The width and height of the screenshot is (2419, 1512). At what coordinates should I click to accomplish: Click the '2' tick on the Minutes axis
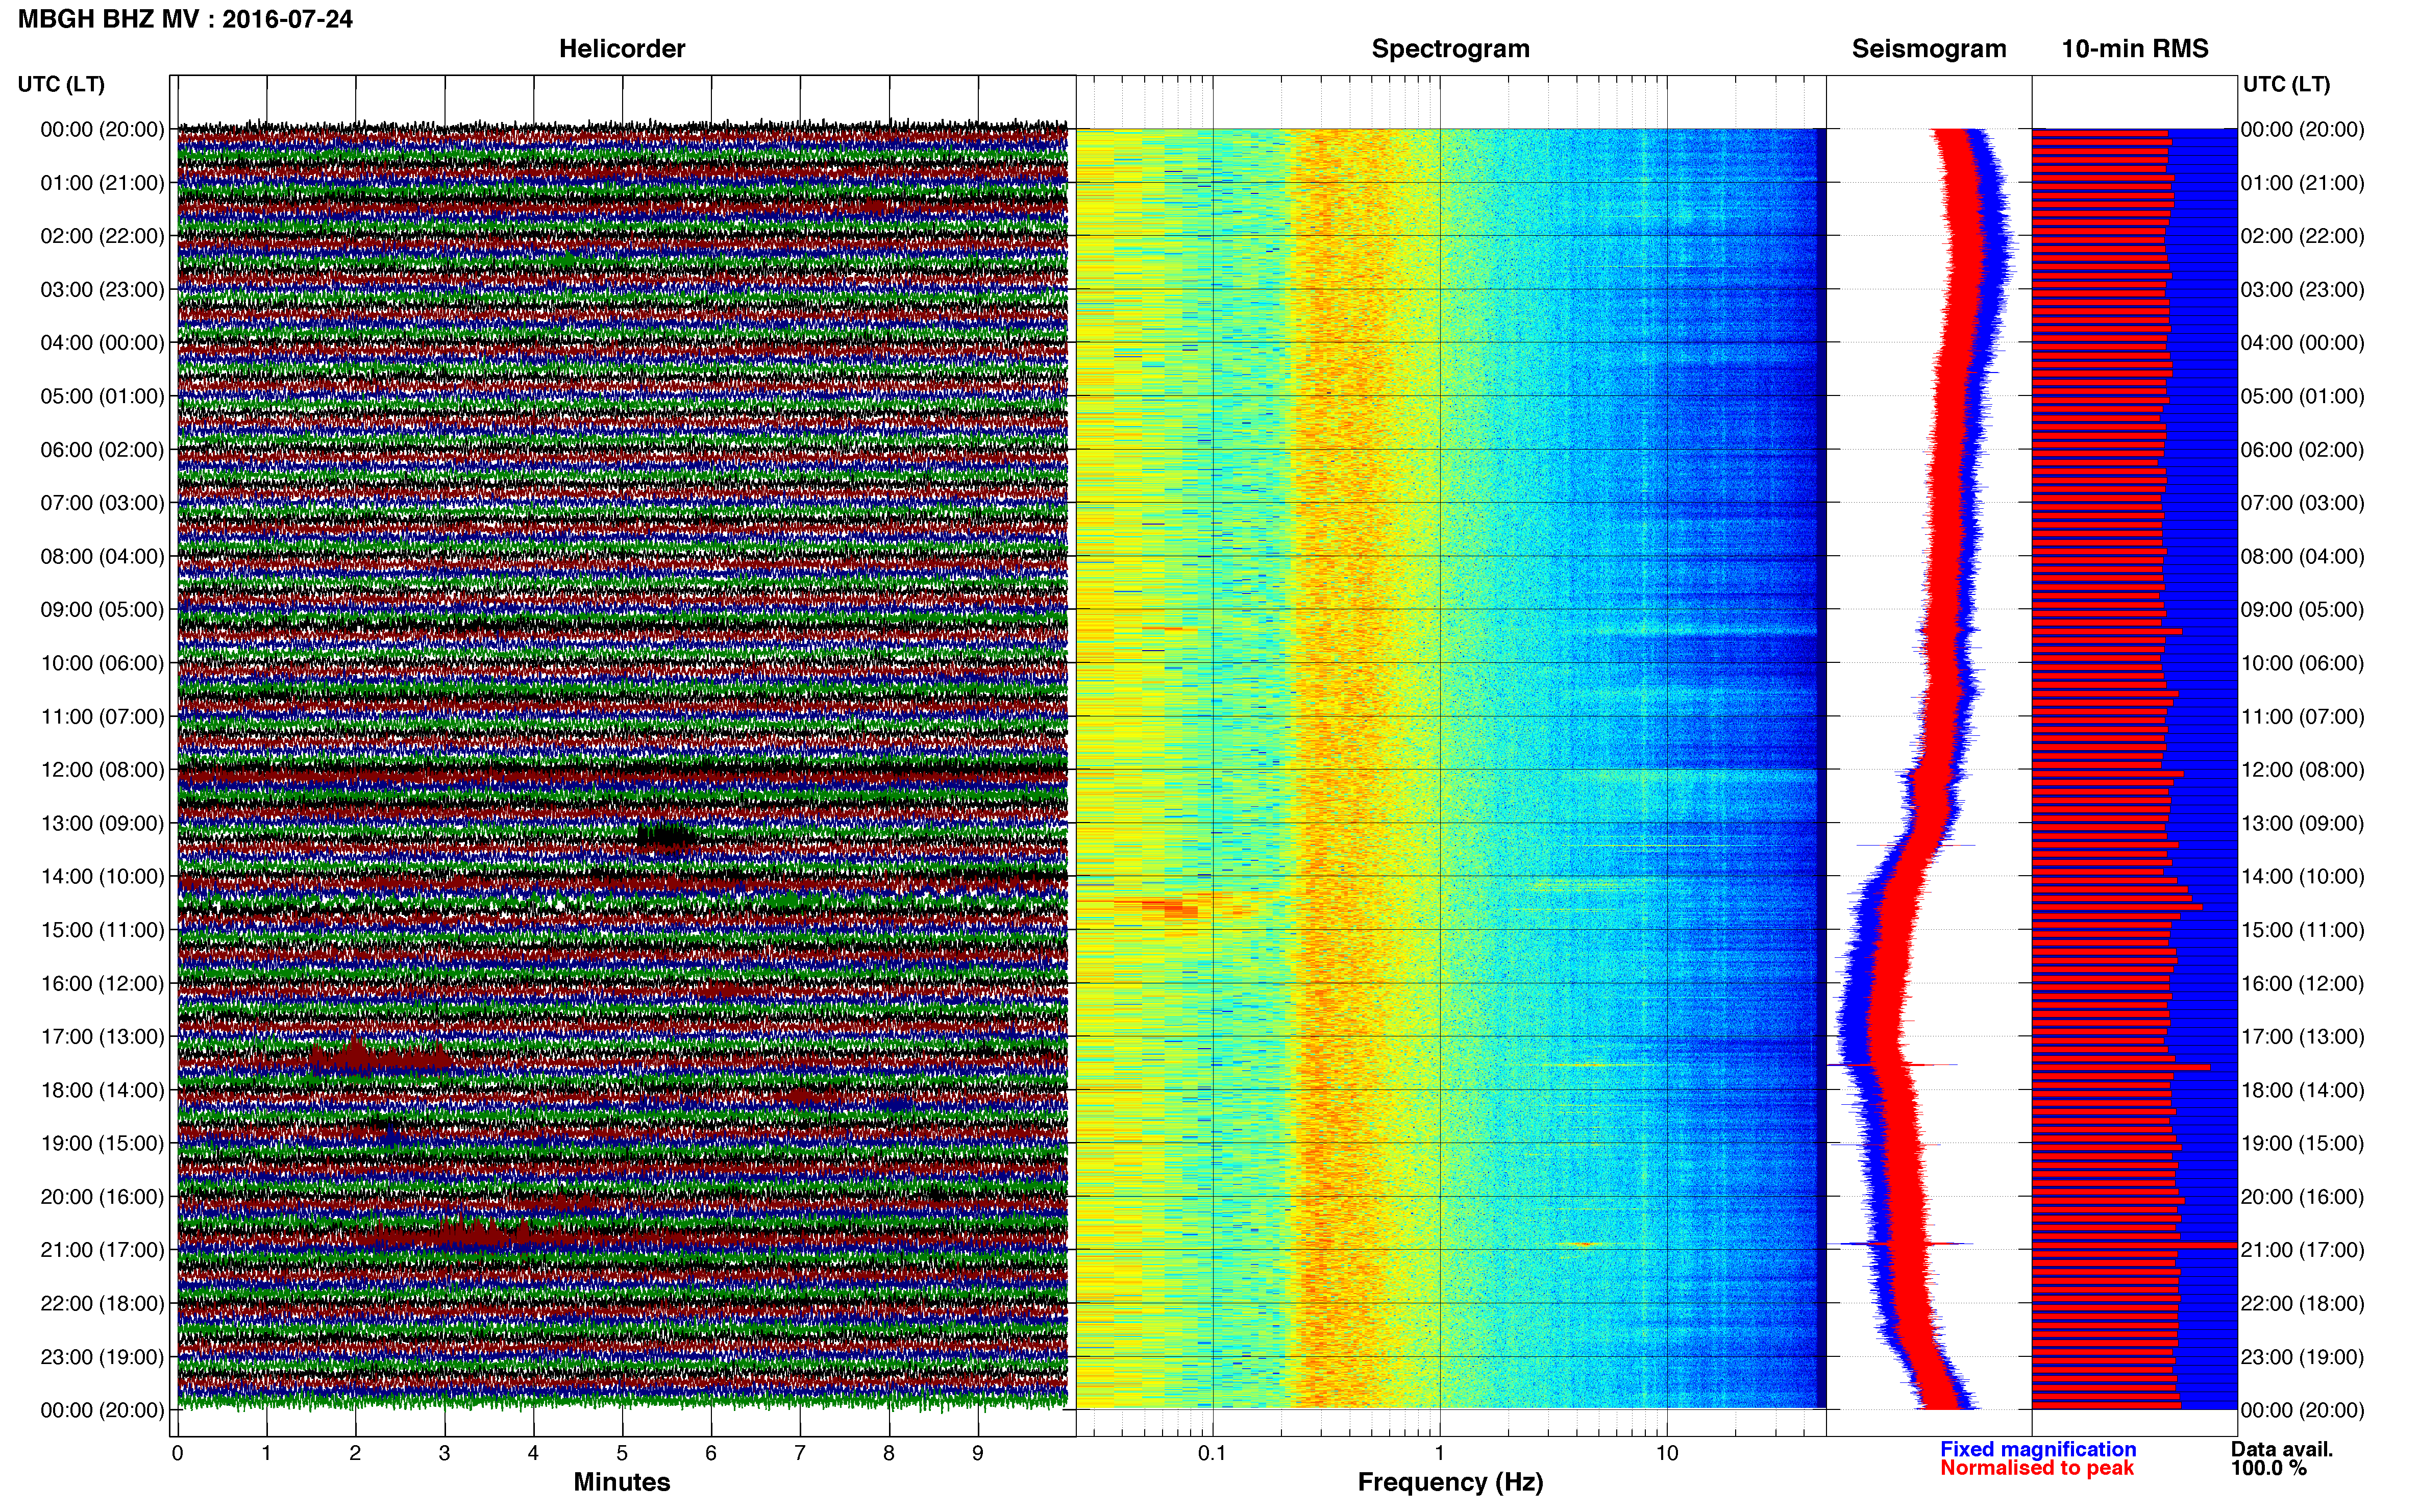click(355, 1454)
